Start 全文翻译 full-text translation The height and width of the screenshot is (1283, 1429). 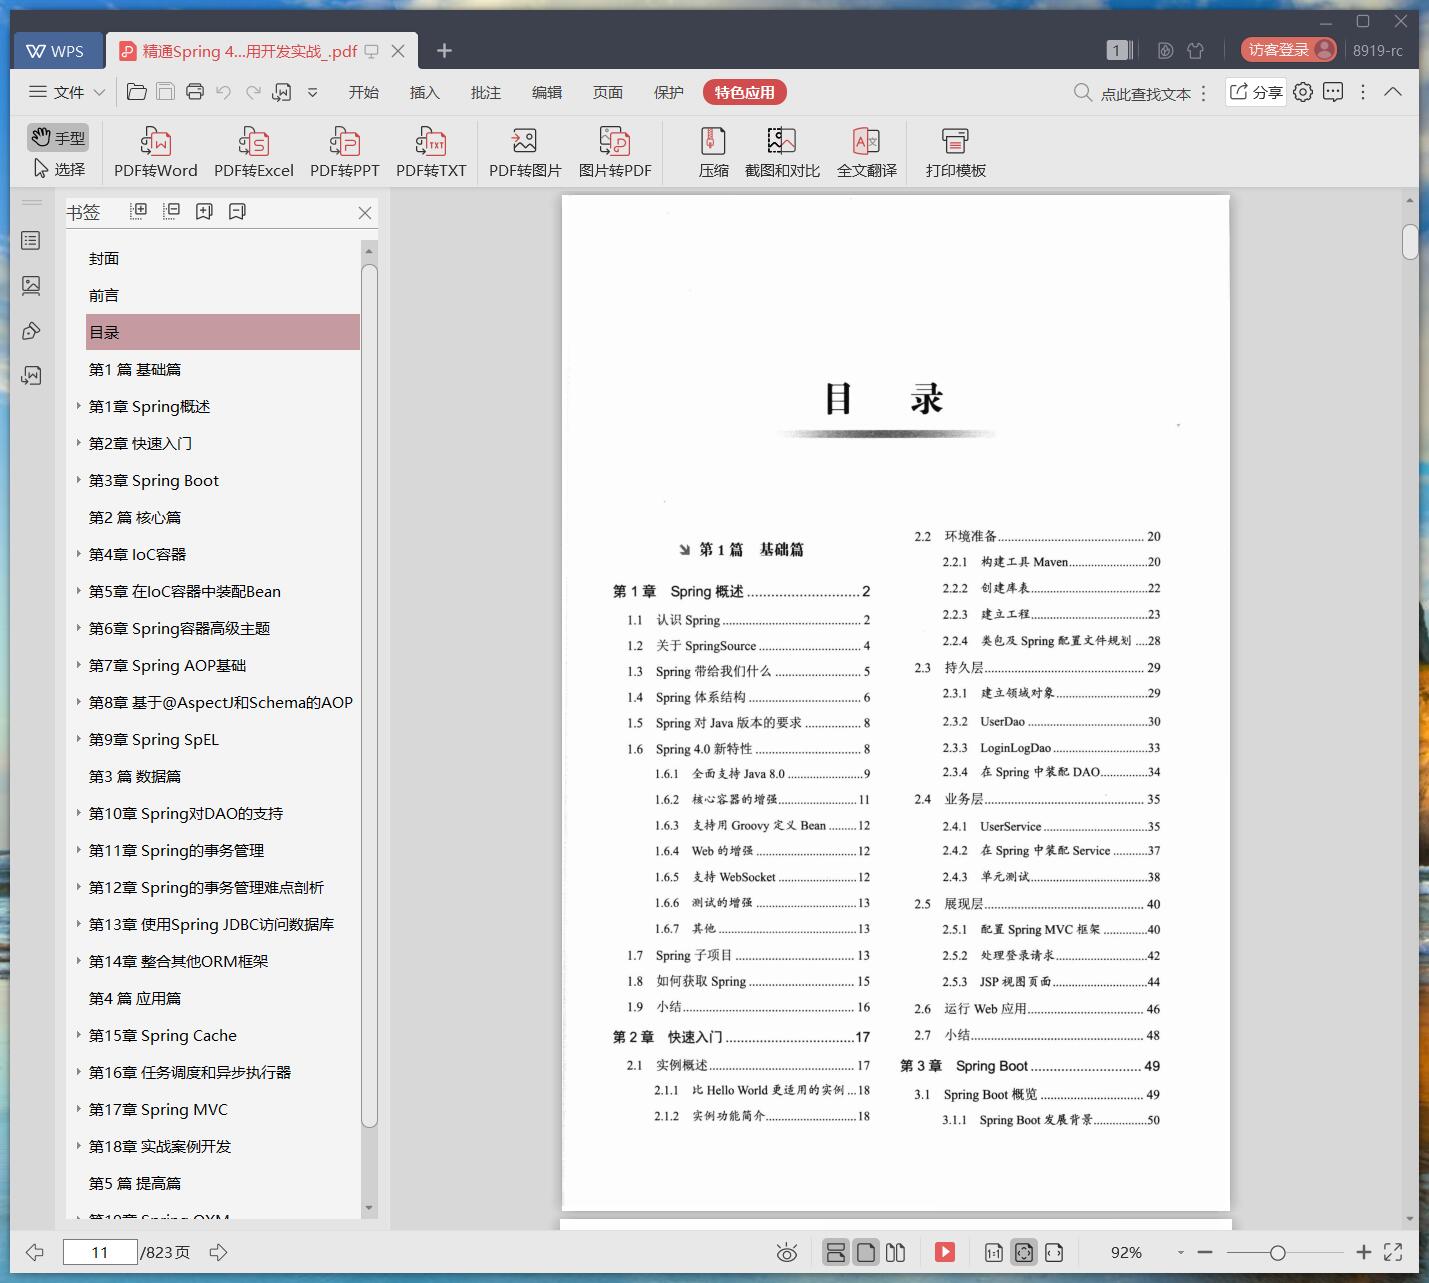click(x=866, y=152)
